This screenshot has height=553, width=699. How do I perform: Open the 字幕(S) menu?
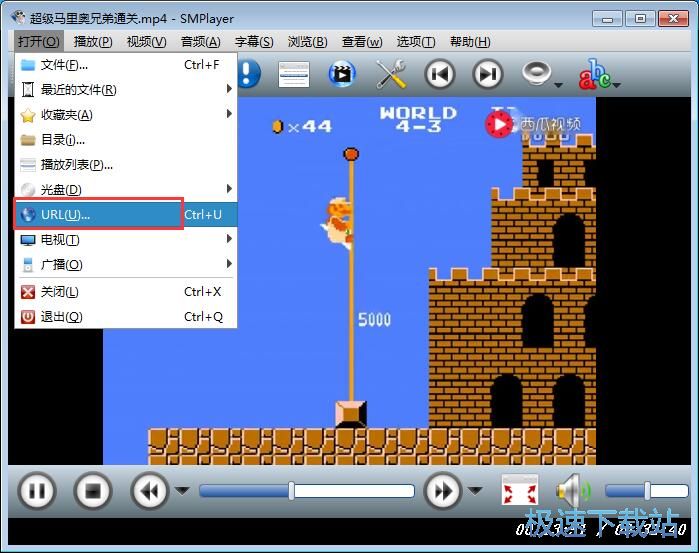pyautogui.click(x=254, y=41)
